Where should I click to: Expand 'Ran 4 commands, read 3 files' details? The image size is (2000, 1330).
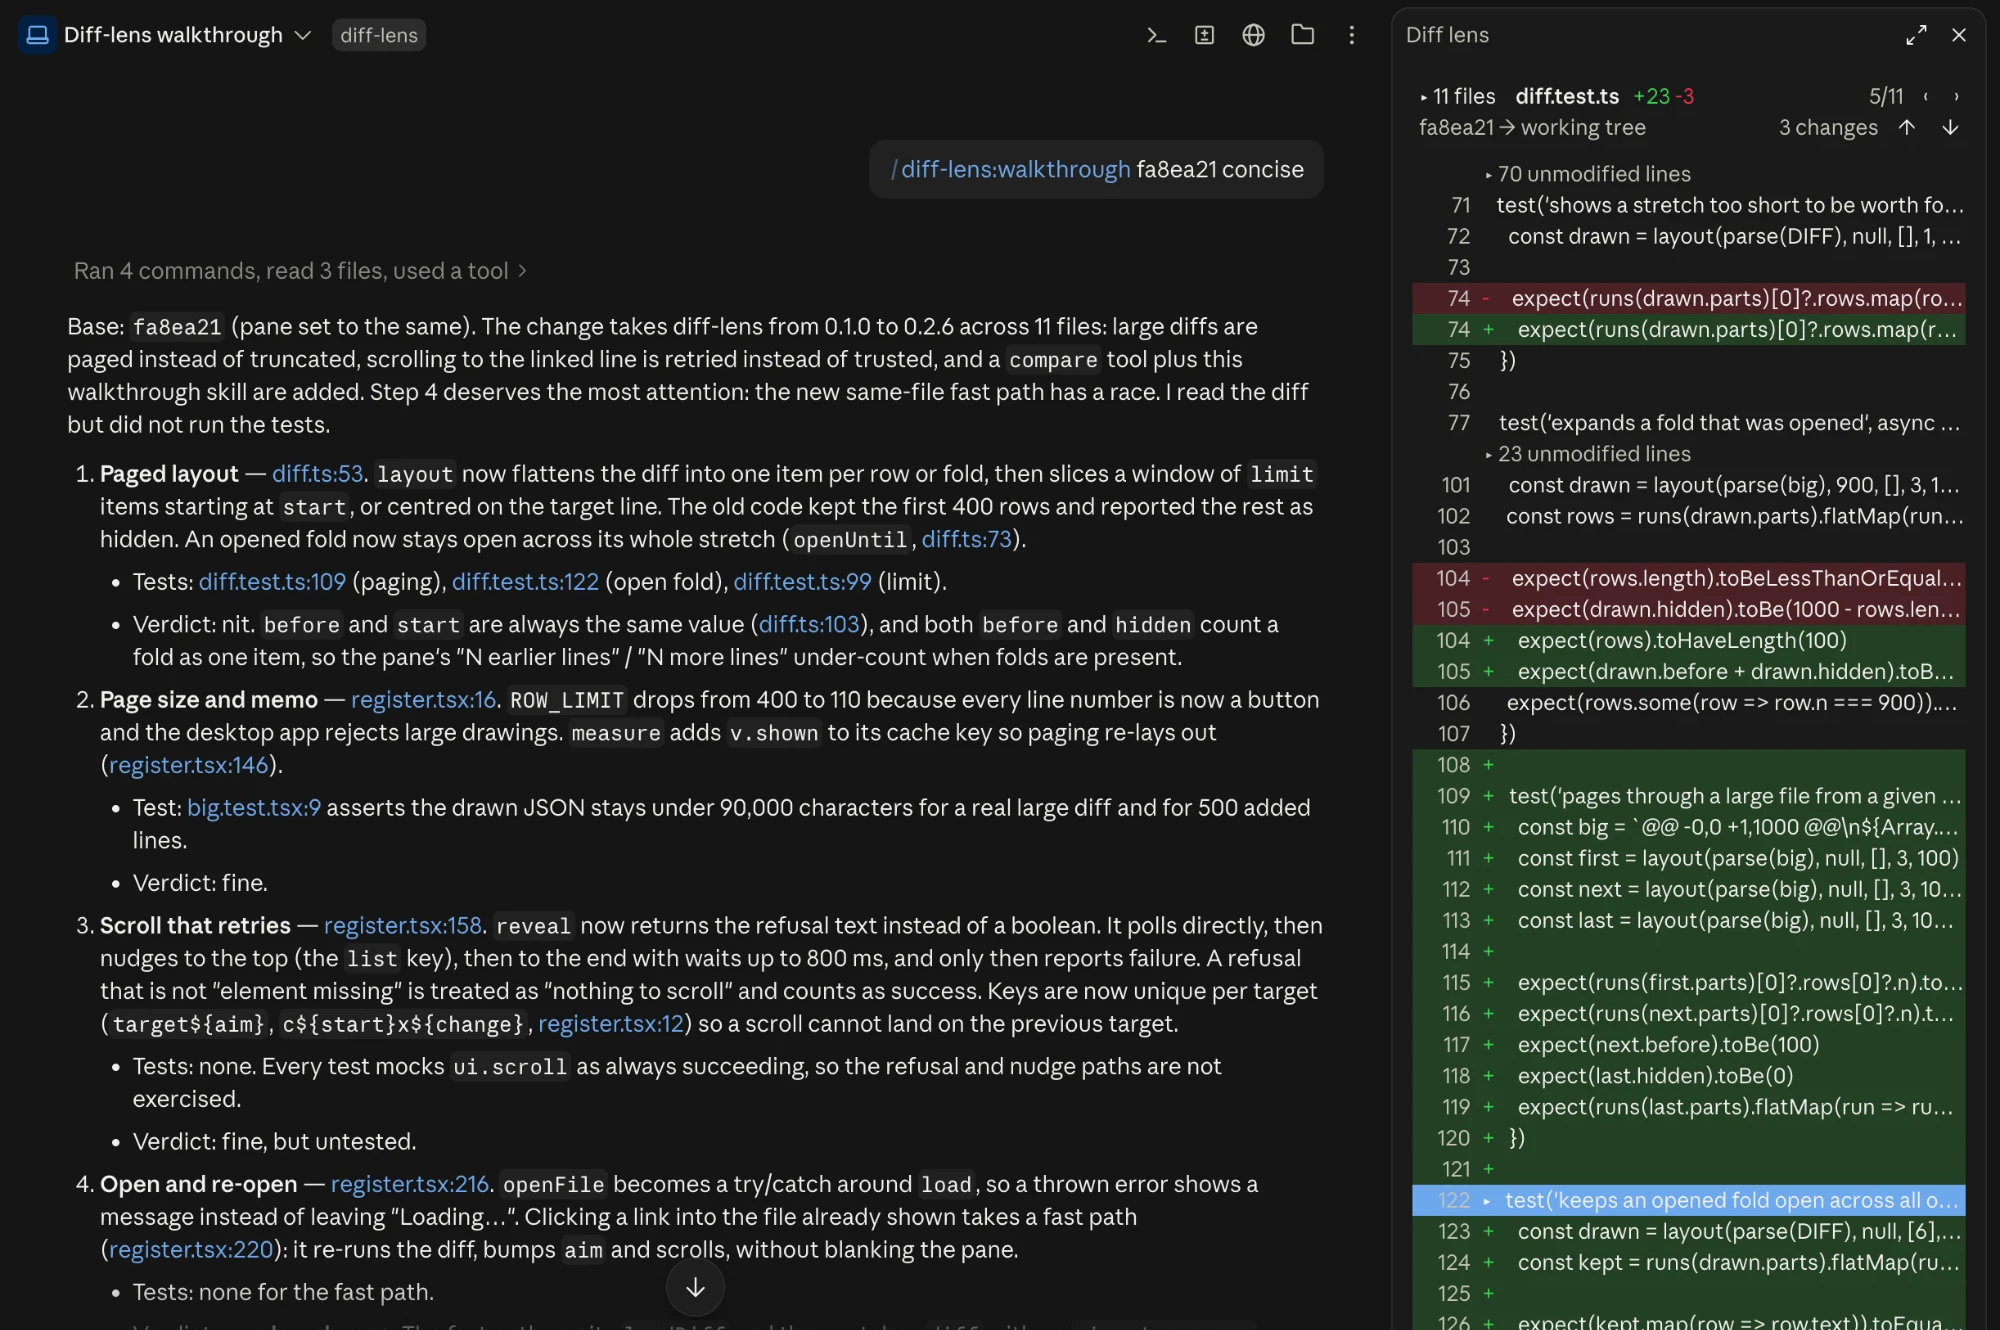click(300, 271)
